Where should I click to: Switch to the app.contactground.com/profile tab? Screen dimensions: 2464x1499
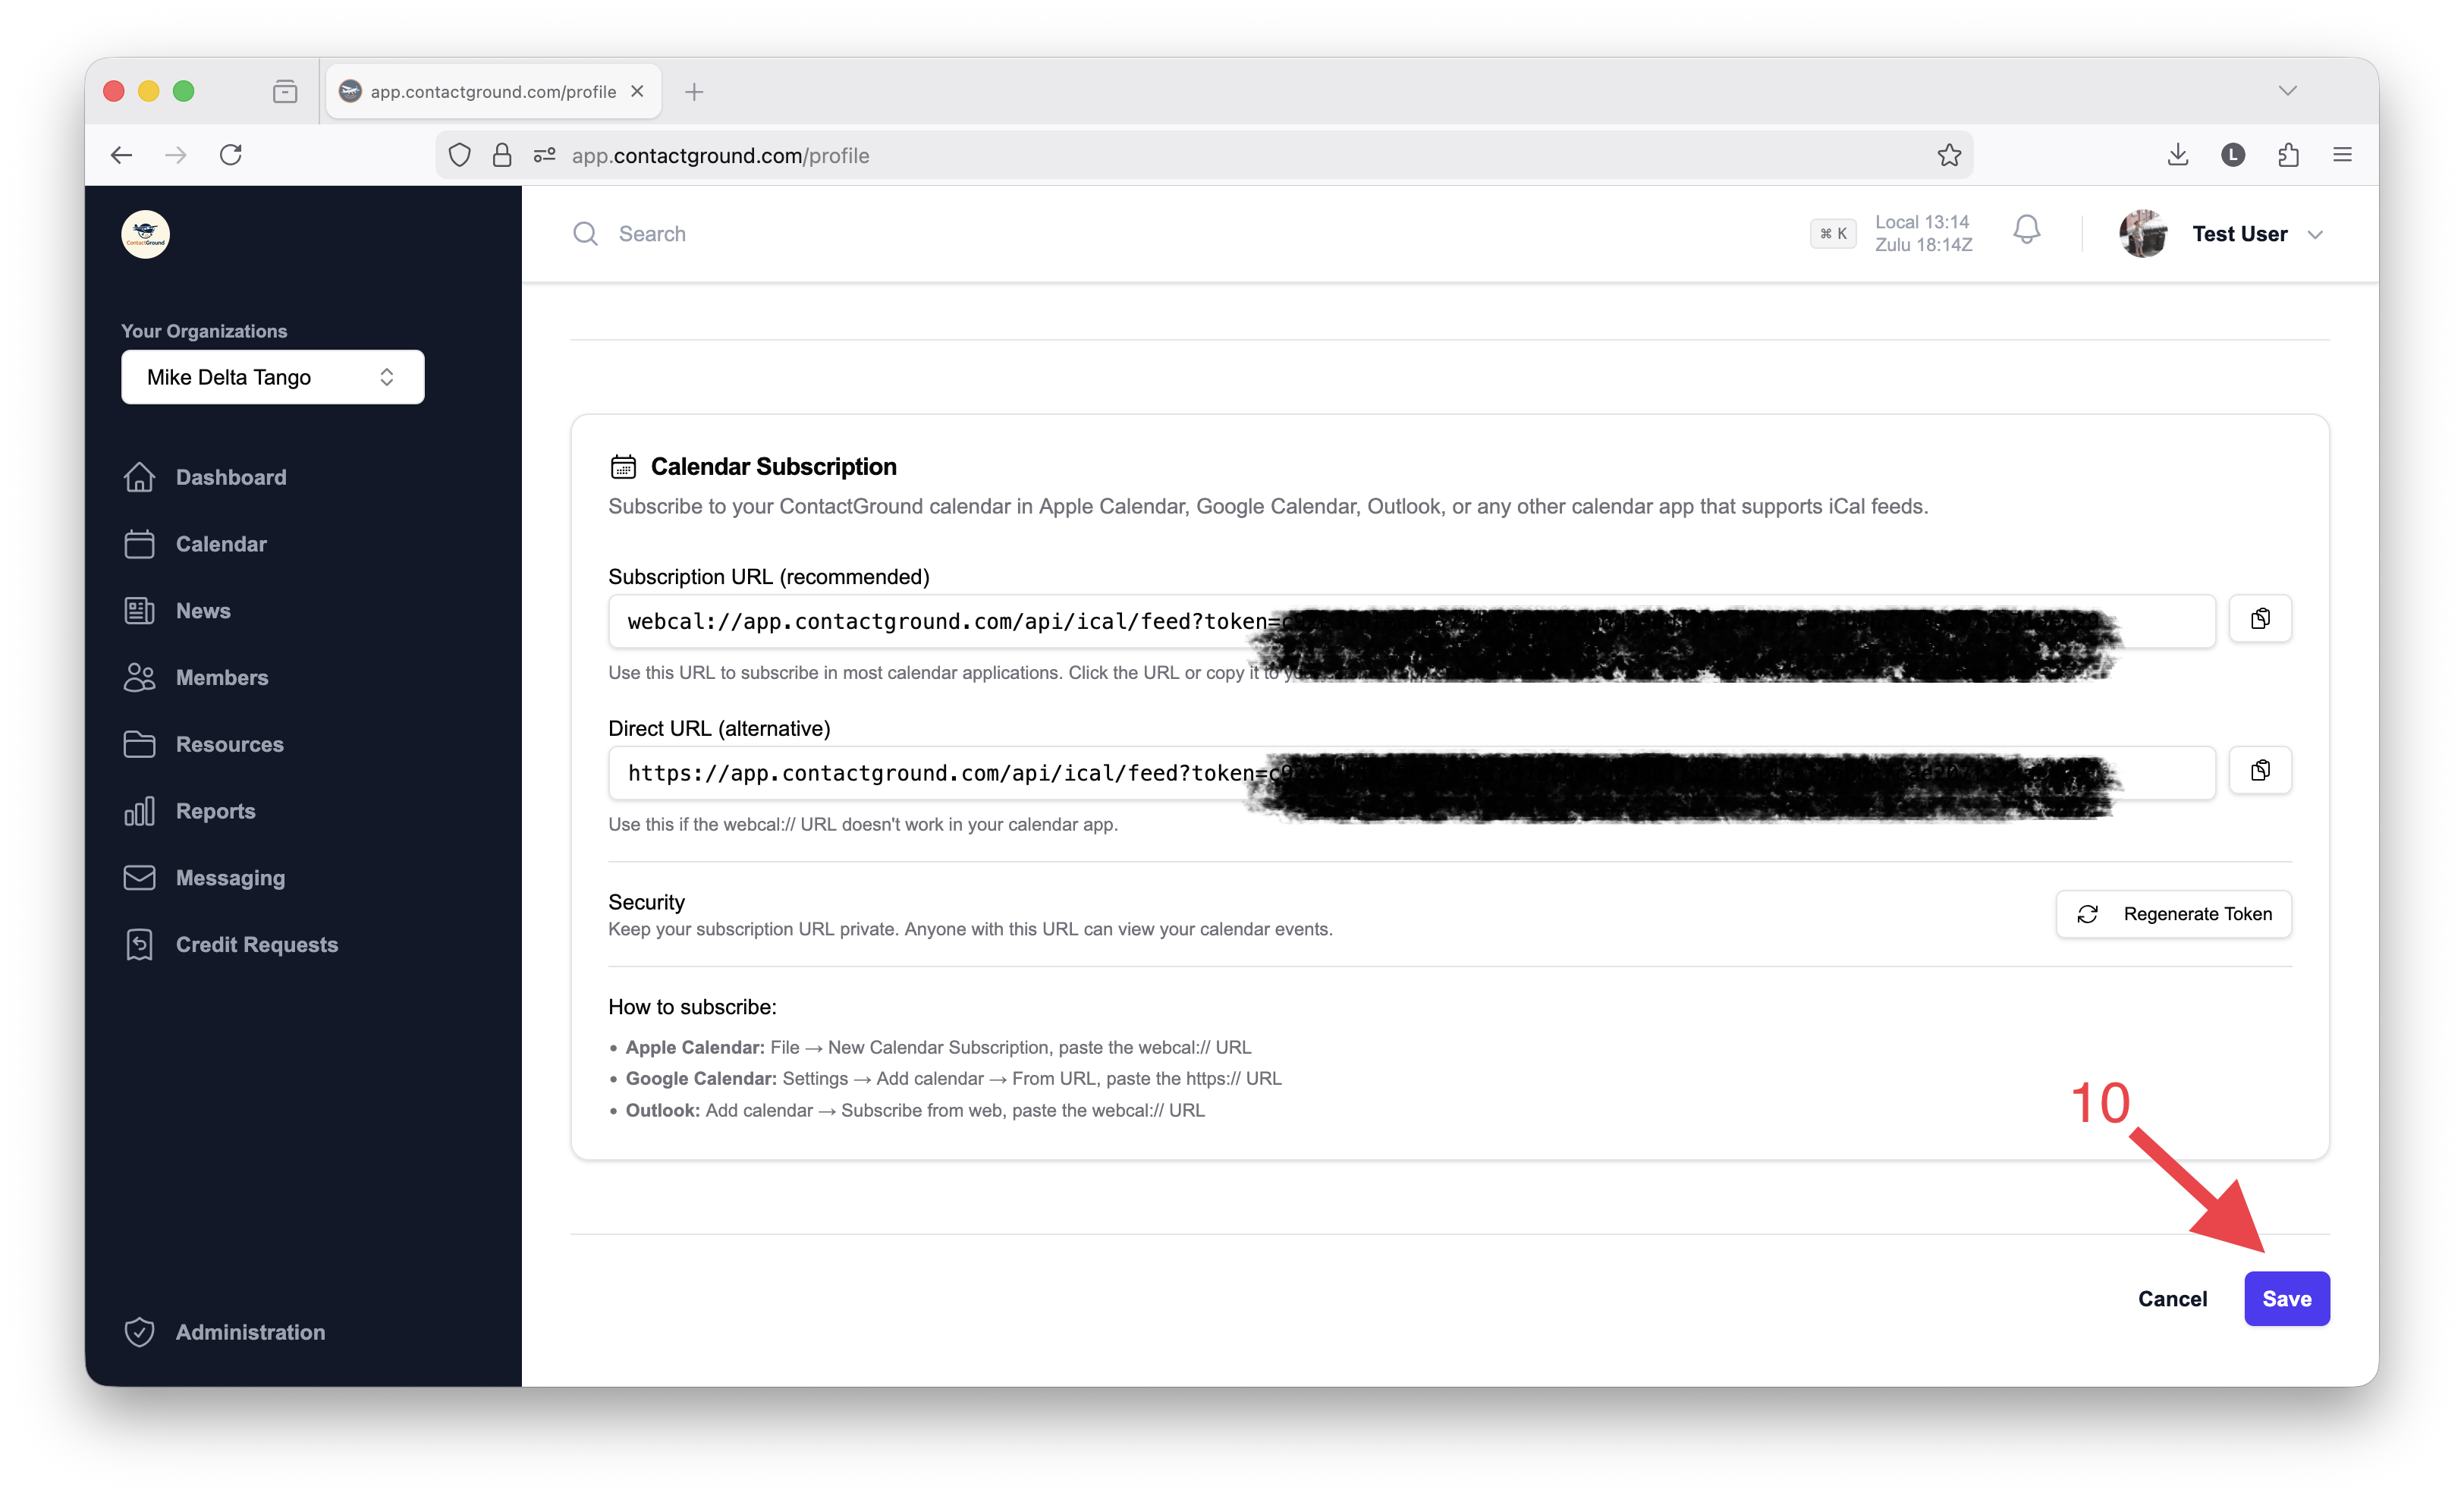pos(492,91)
